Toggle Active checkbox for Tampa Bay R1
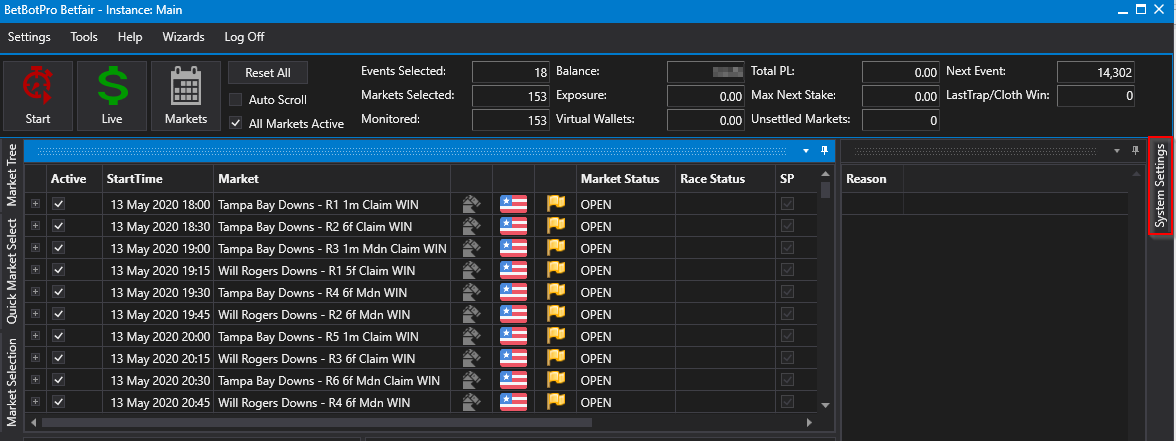Image resolution: width=1176 pixels, height=441 pixels. point(59,204)
